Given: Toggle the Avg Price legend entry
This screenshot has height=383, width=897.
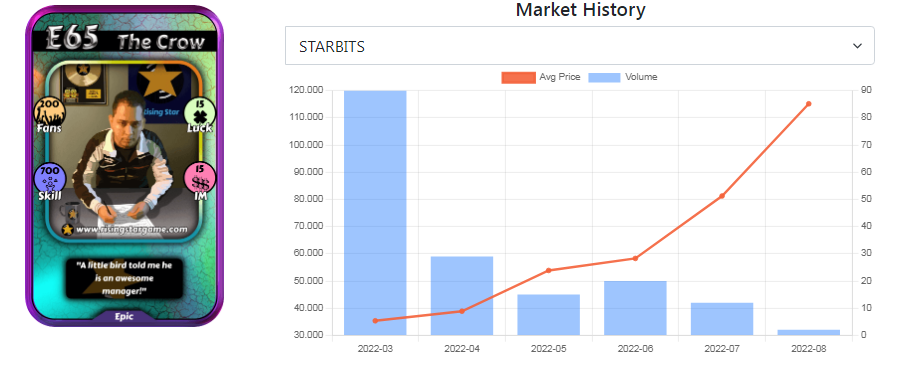Looking at the screenshot, I should click(x=540, y=77).
